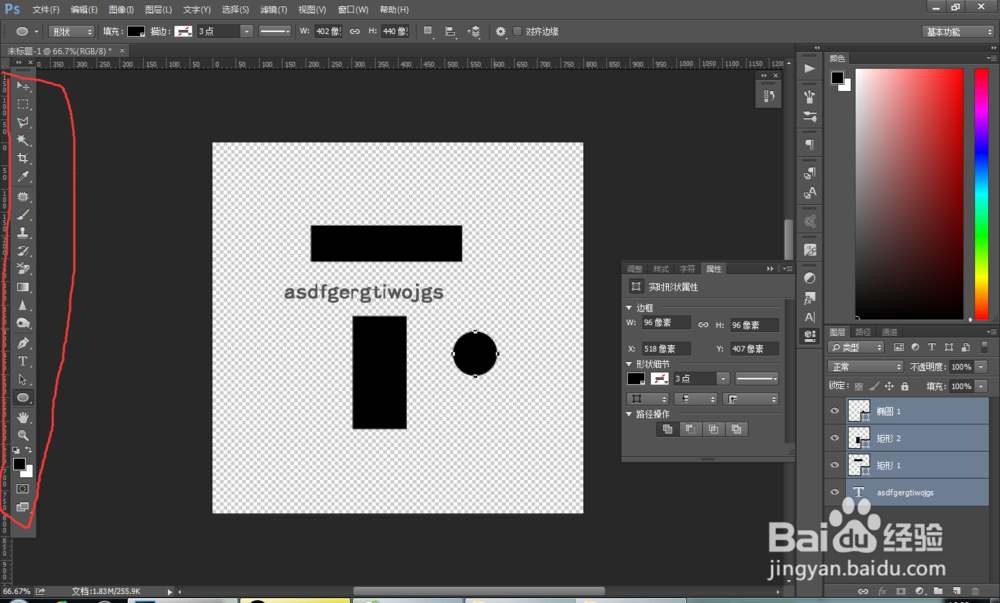1000x603 pixels.
Task: Click the exclude overlapping shapes button
Action: tap(736, 429)
